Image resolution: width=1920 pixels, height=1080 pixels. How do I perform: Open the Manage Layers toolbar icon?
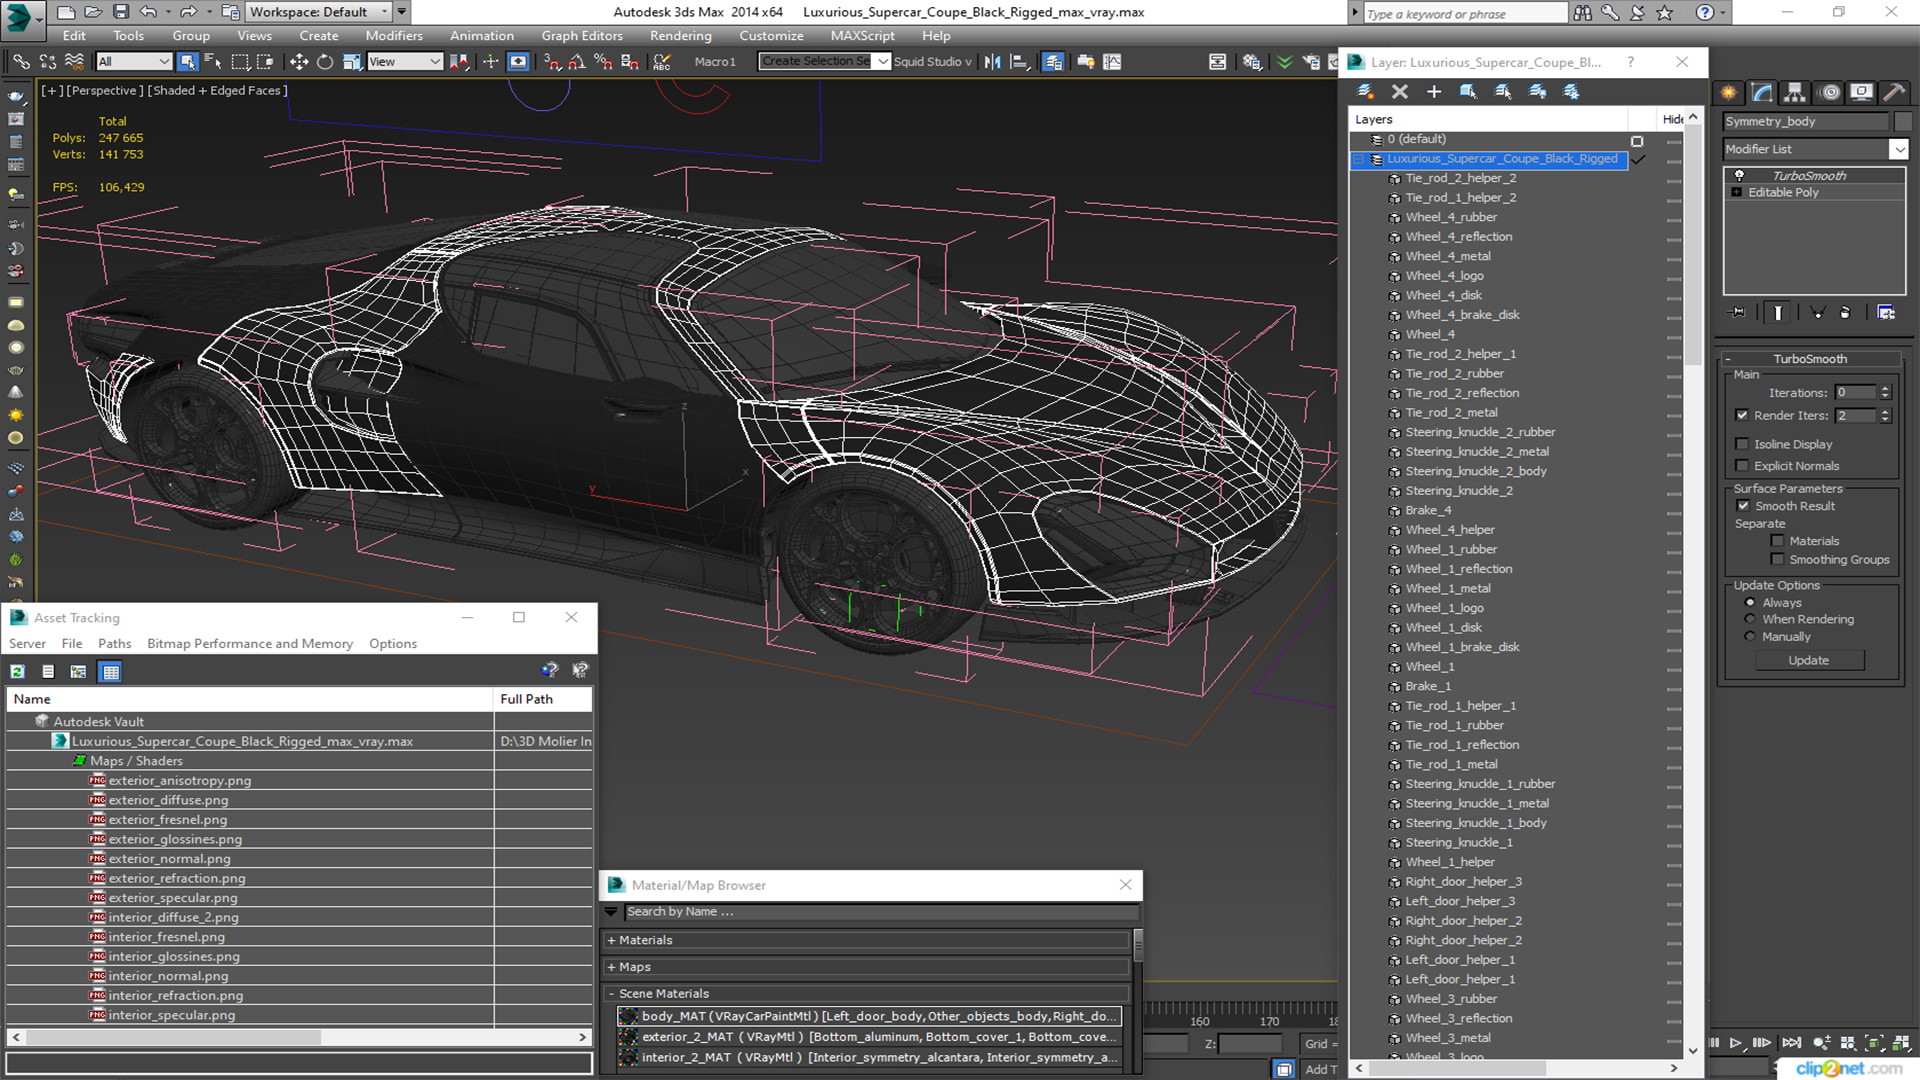pos(1053,62)
